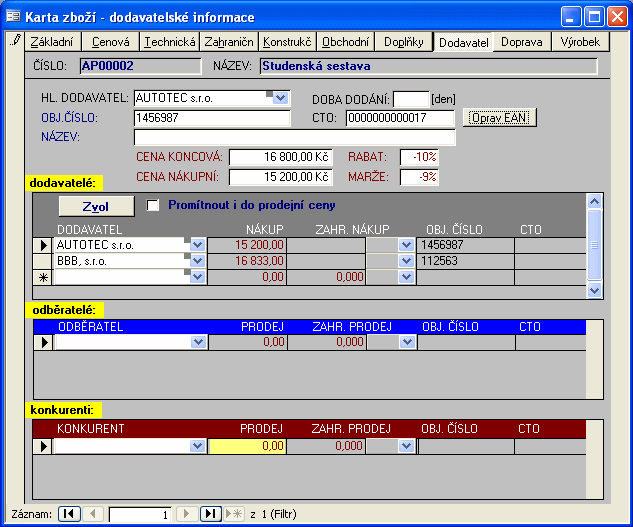Switch to Zahraničn tab
This screenshot has width=633, height=527.
[x=229, y=42]
